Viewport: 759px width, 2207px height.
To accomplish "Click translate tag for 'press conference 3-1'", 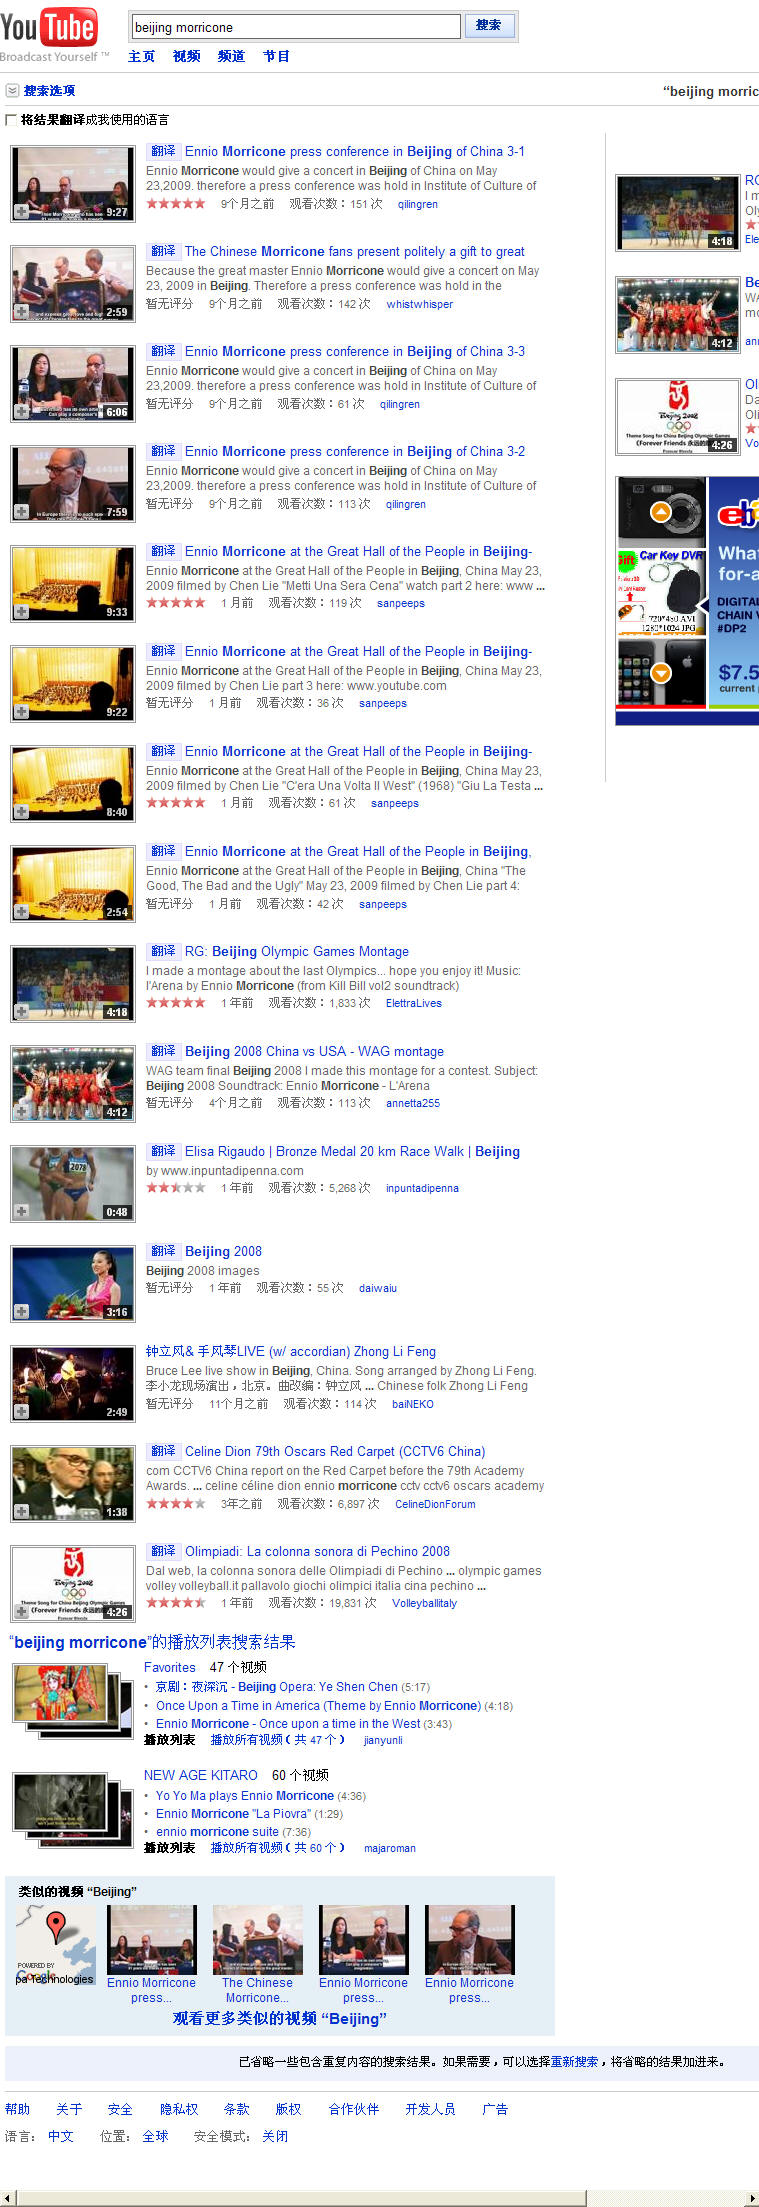I will pos(163,151).
